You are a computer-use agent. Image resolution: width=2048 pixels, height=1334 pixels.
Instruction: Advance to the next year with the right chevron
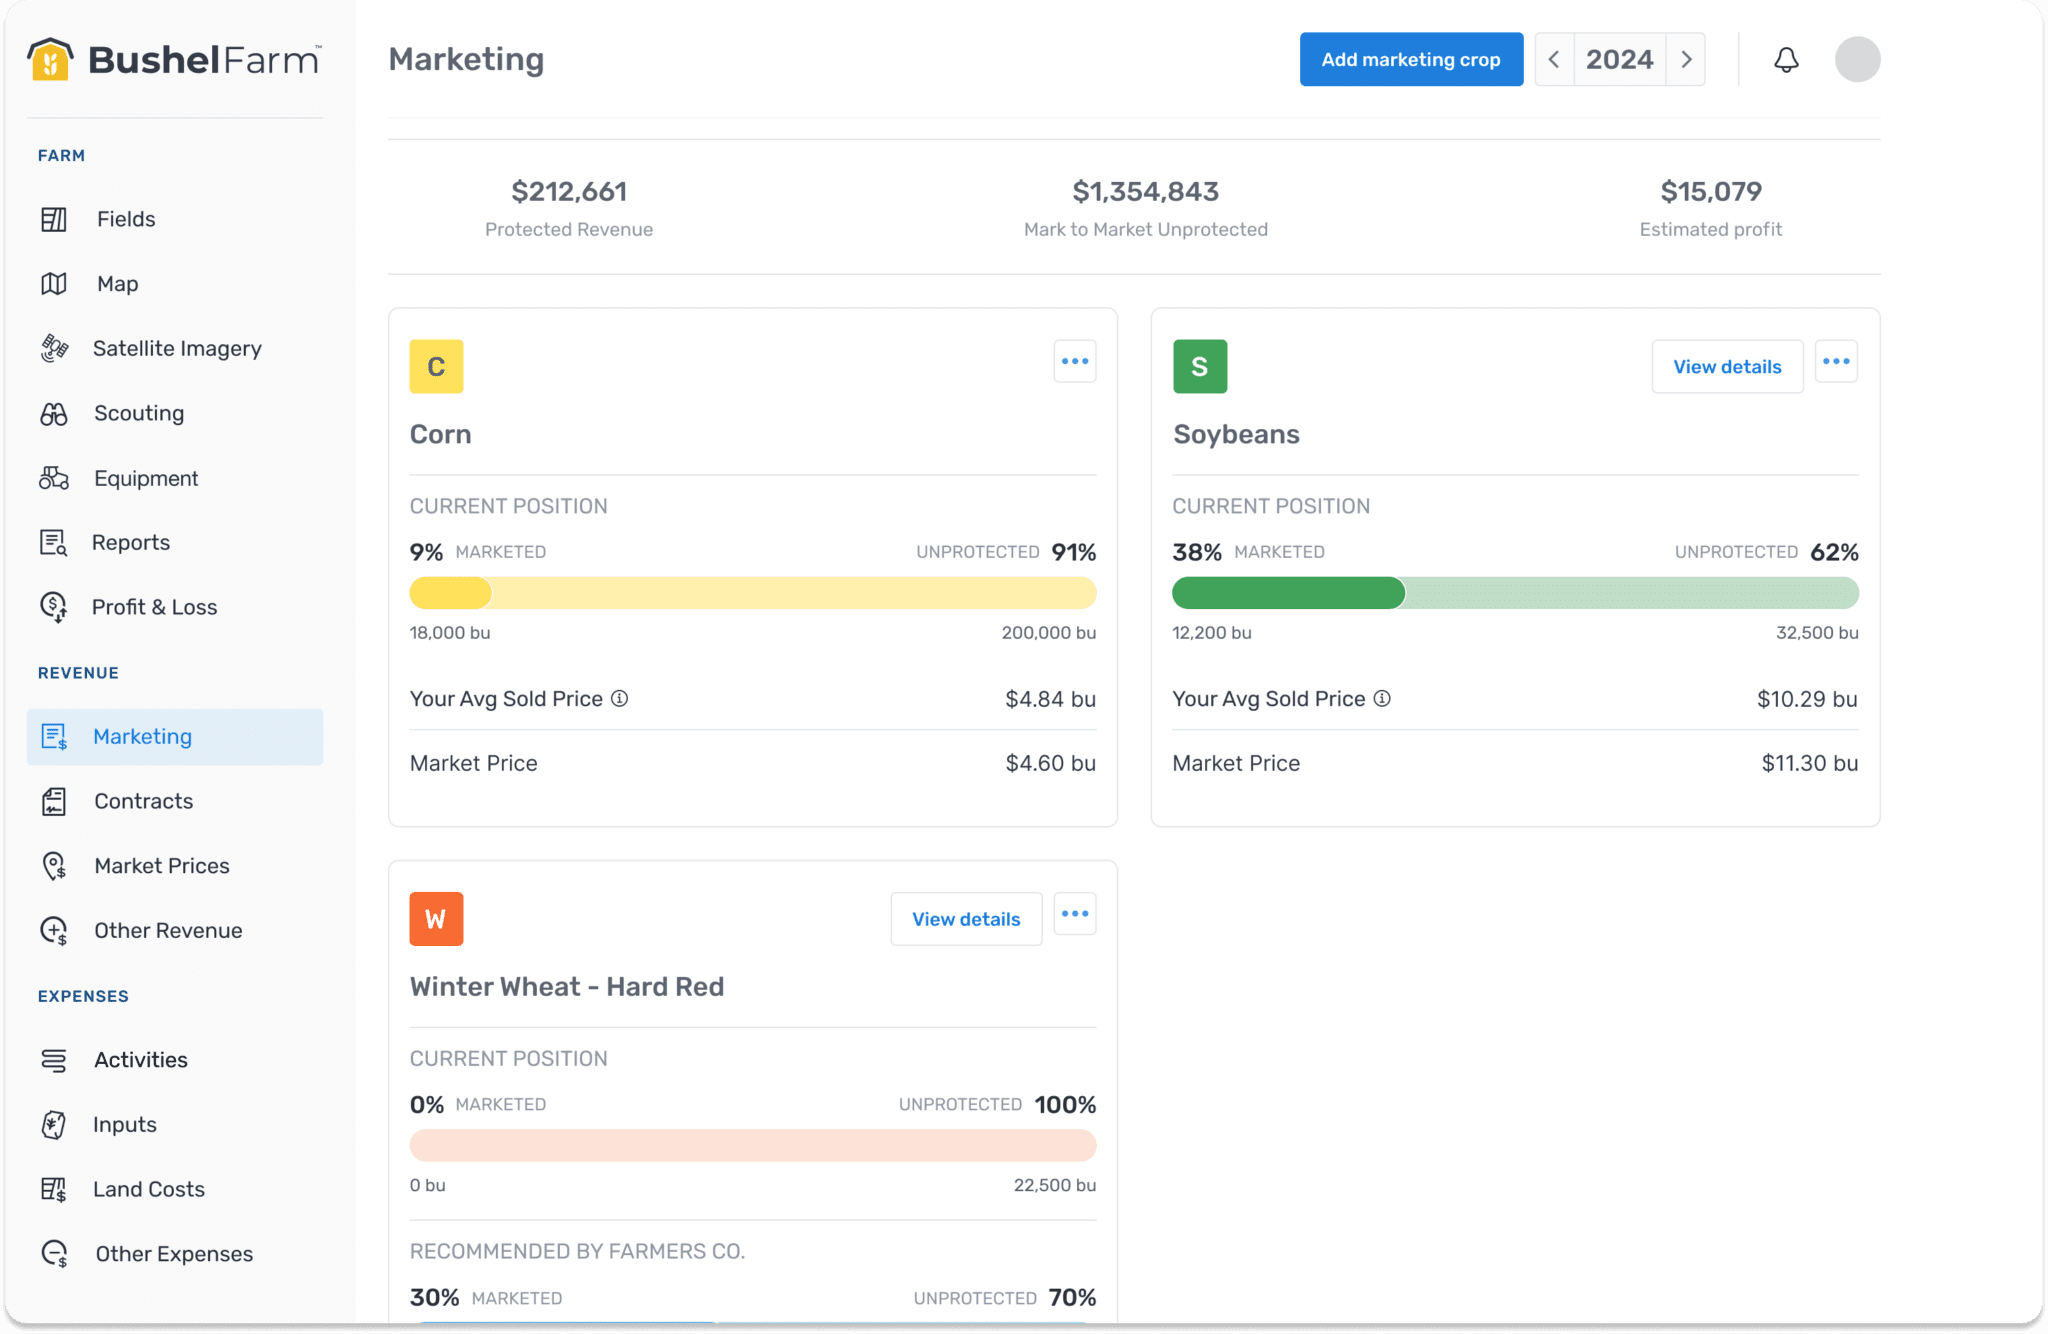(x=1686, y=59)
